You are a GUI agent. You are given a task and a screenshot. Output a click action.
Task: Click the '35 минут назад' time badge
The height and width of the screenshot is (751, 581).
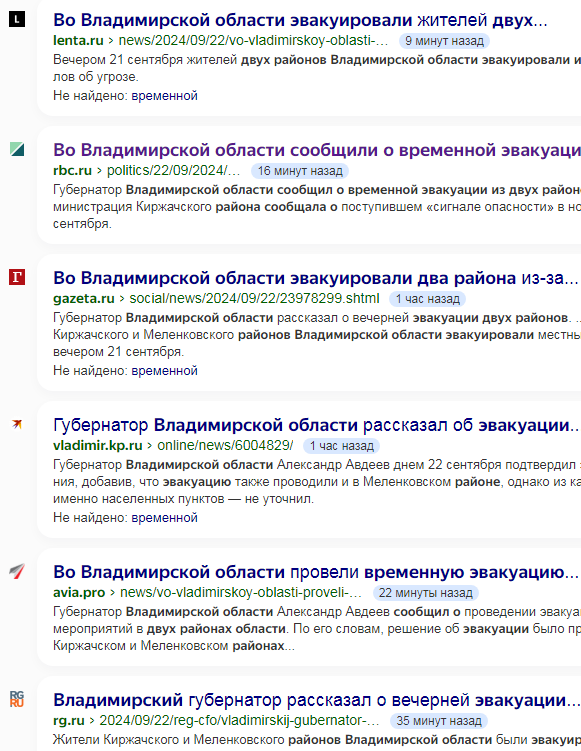[x=439, y=721]
